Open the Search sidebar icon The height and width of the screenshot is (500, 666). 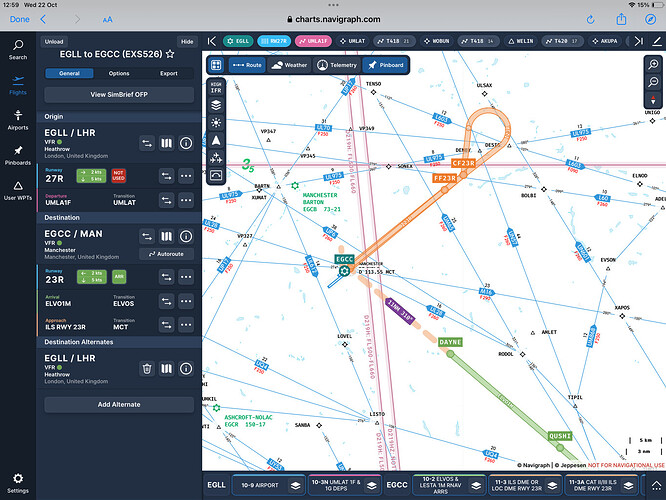18,50
